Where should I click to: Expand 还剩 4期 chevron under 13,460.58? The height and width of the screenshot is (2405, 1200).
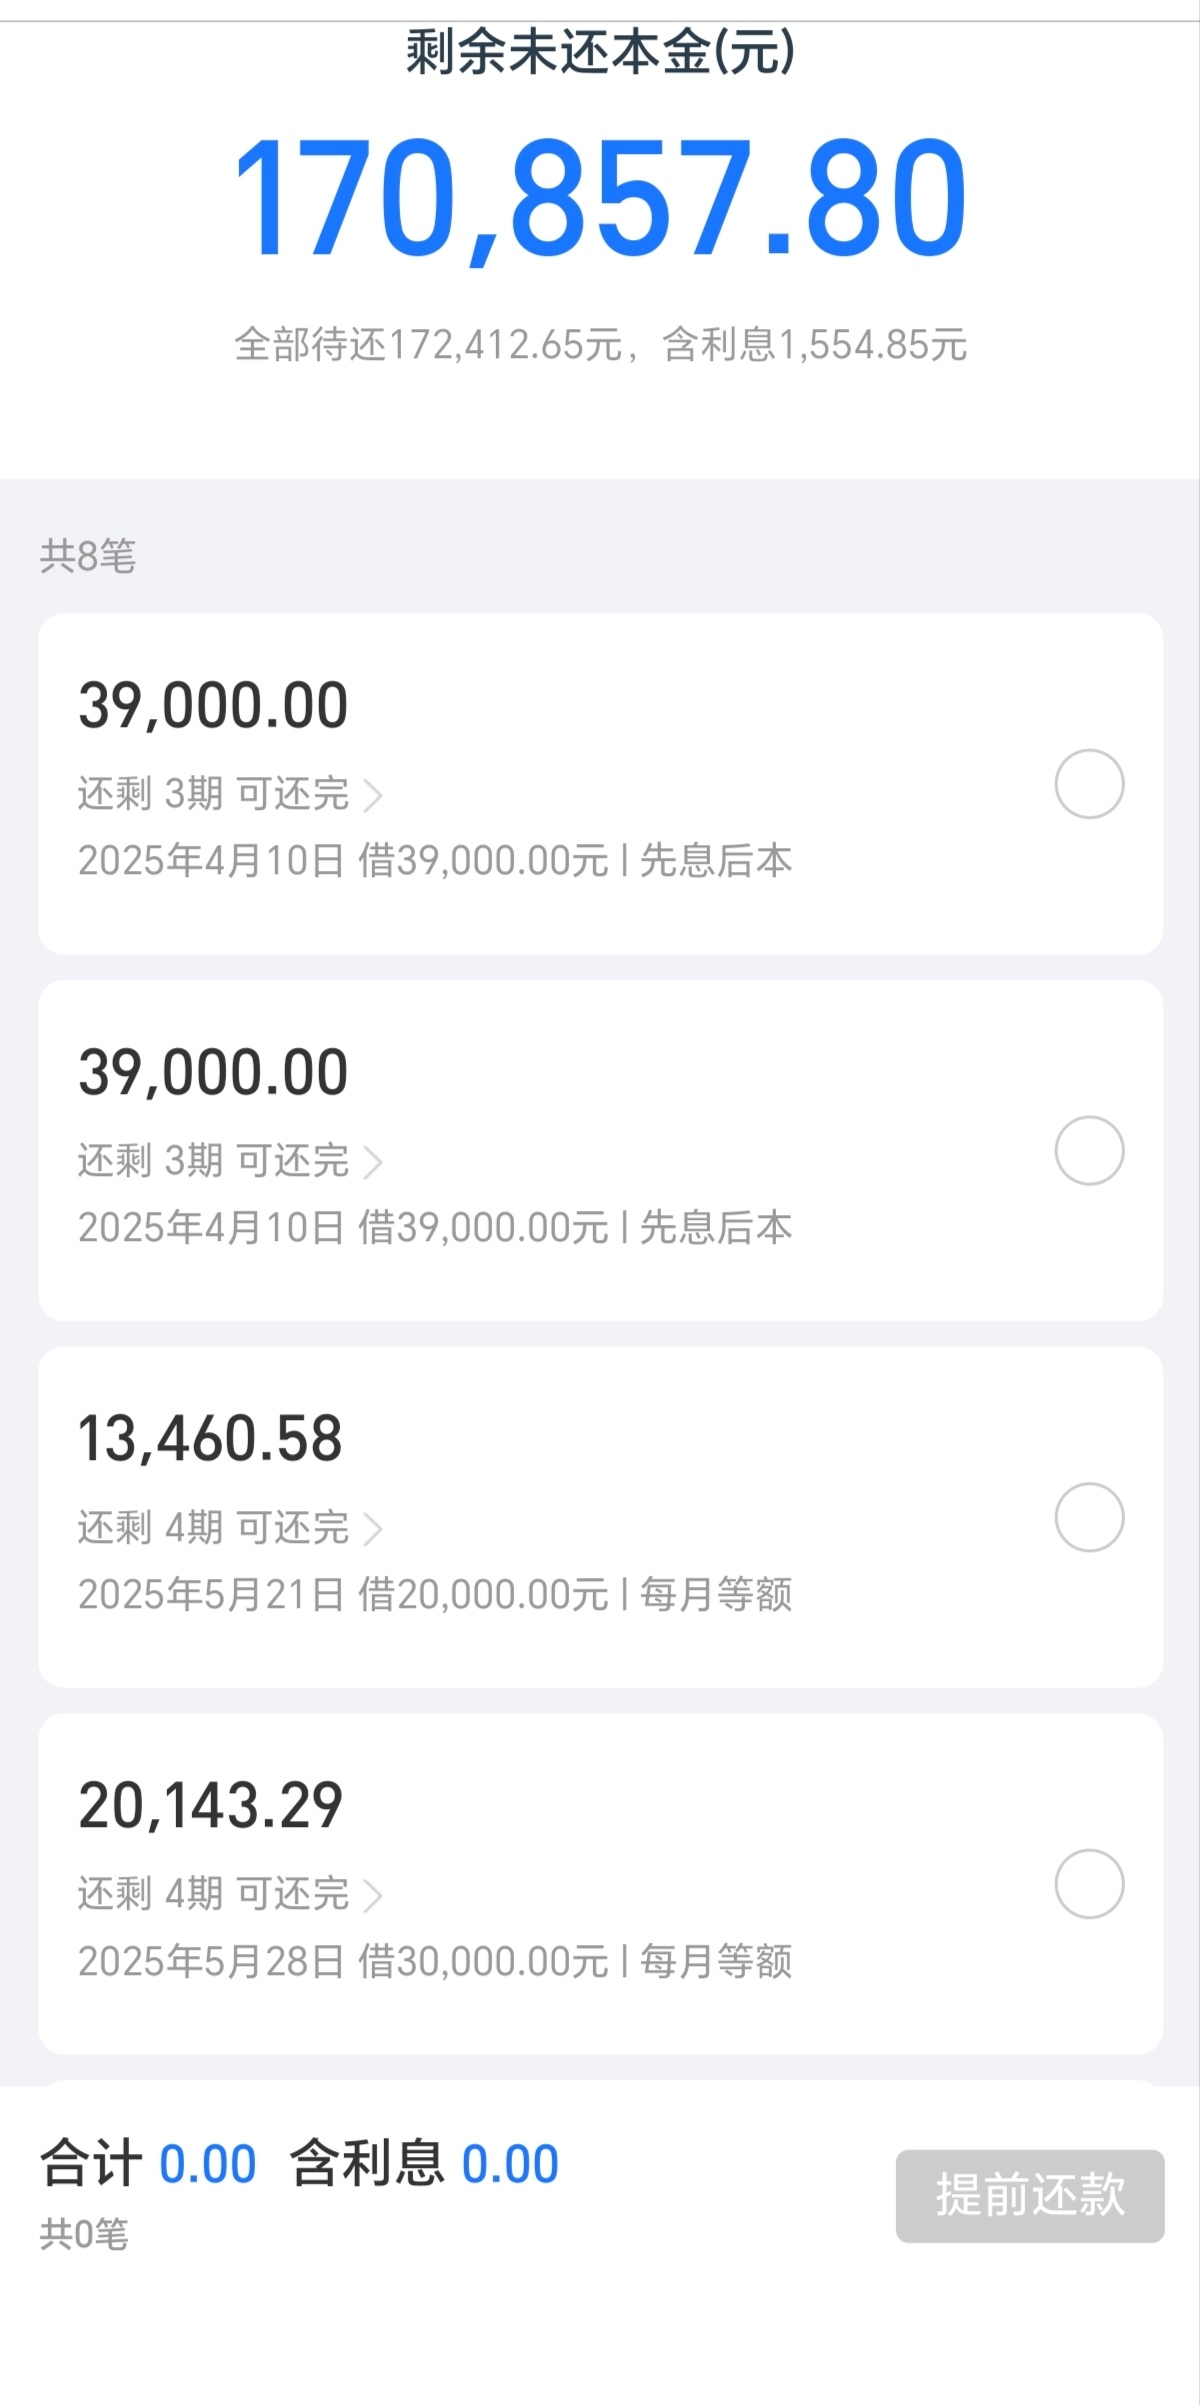click(373, 1530)
